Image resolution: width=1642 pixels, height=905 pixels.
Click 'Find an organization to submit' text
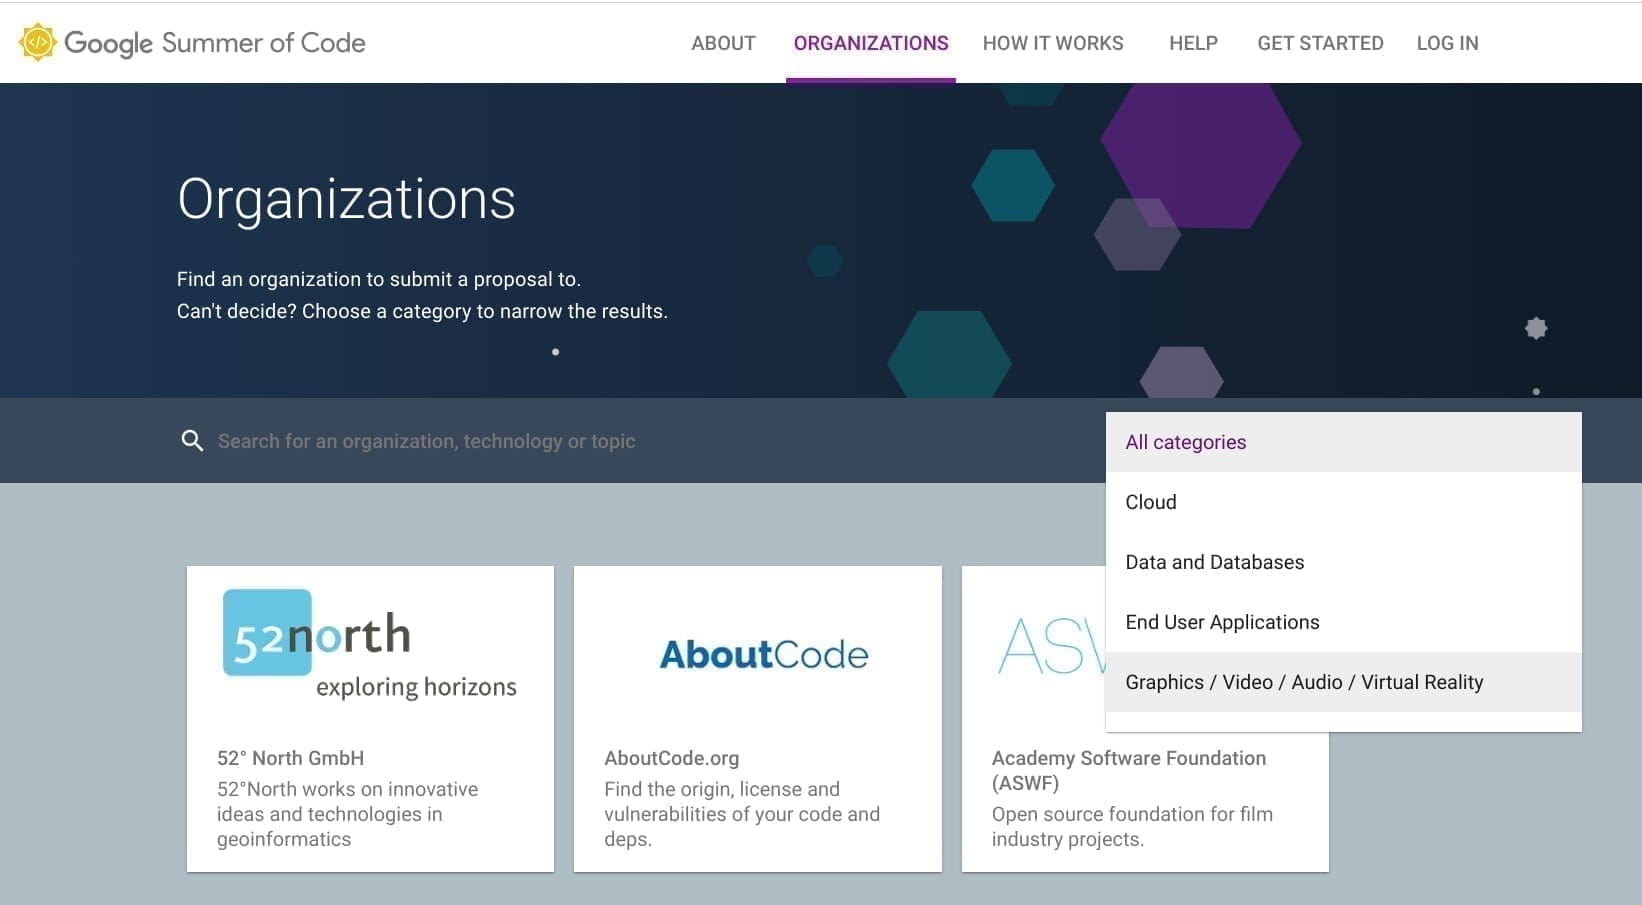[379, 279]
